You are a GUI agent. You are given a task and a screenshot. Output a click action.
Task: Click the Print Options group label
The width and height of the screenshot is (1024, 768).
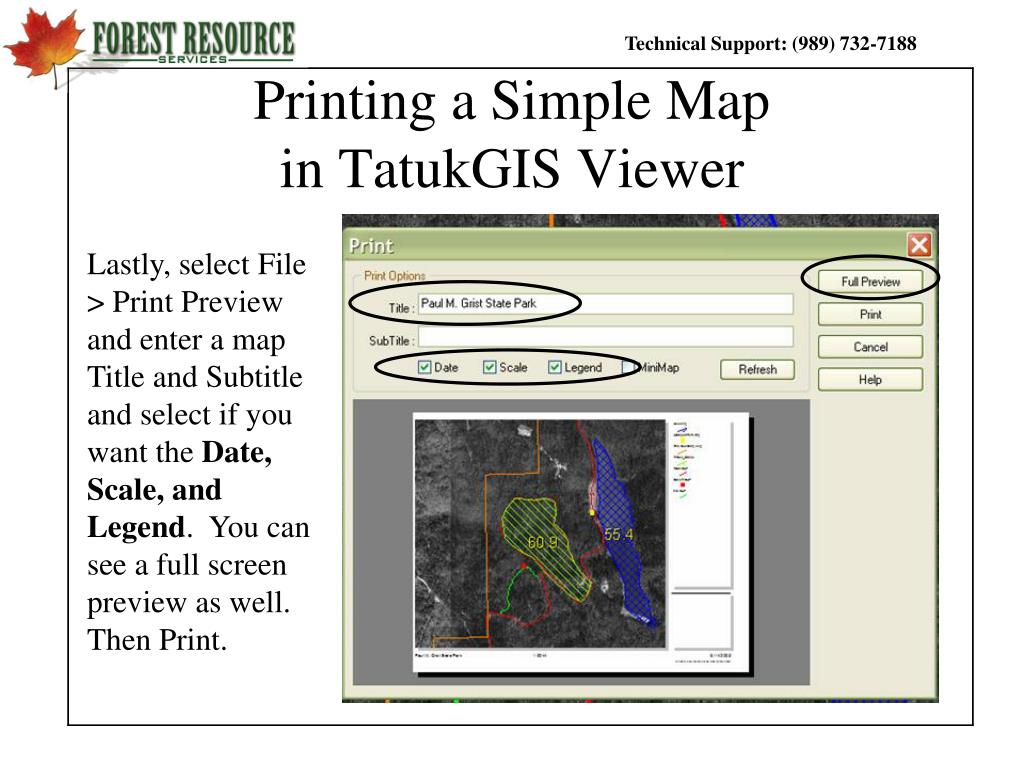394,276
